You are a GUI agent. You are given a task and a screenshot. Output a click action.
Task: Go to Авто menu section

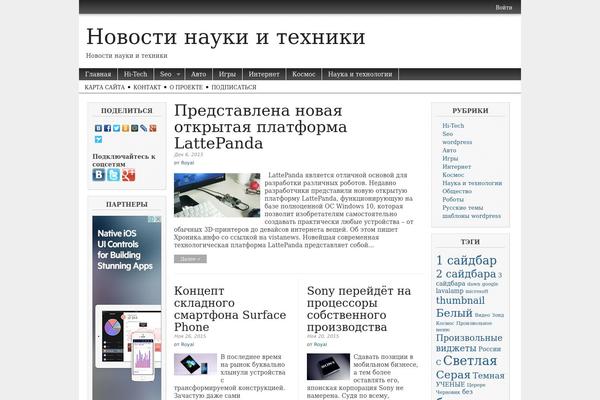pos(198,74)
